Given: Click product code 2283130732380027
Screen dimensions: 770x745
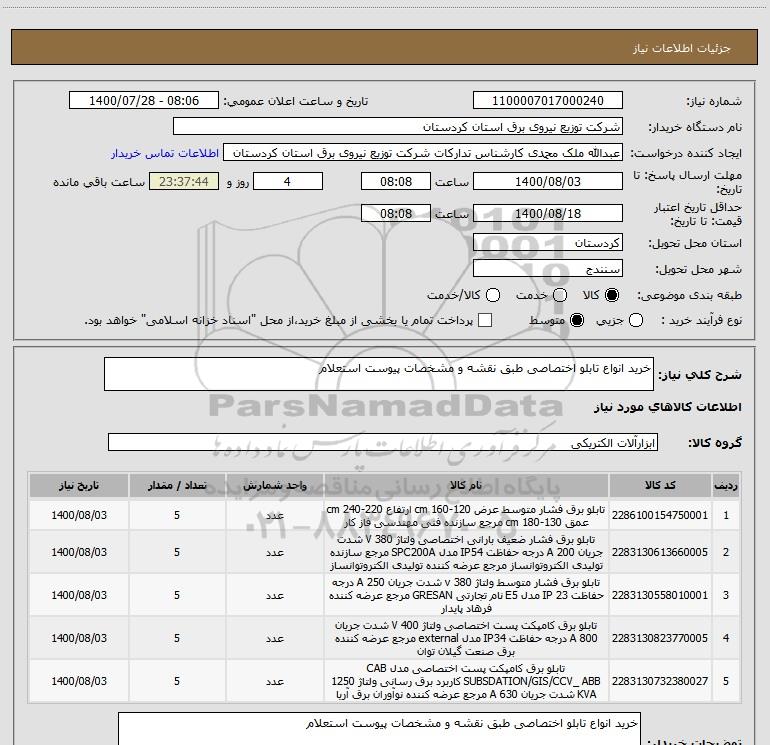Looking at the screenshot, I should click(660, 681).
